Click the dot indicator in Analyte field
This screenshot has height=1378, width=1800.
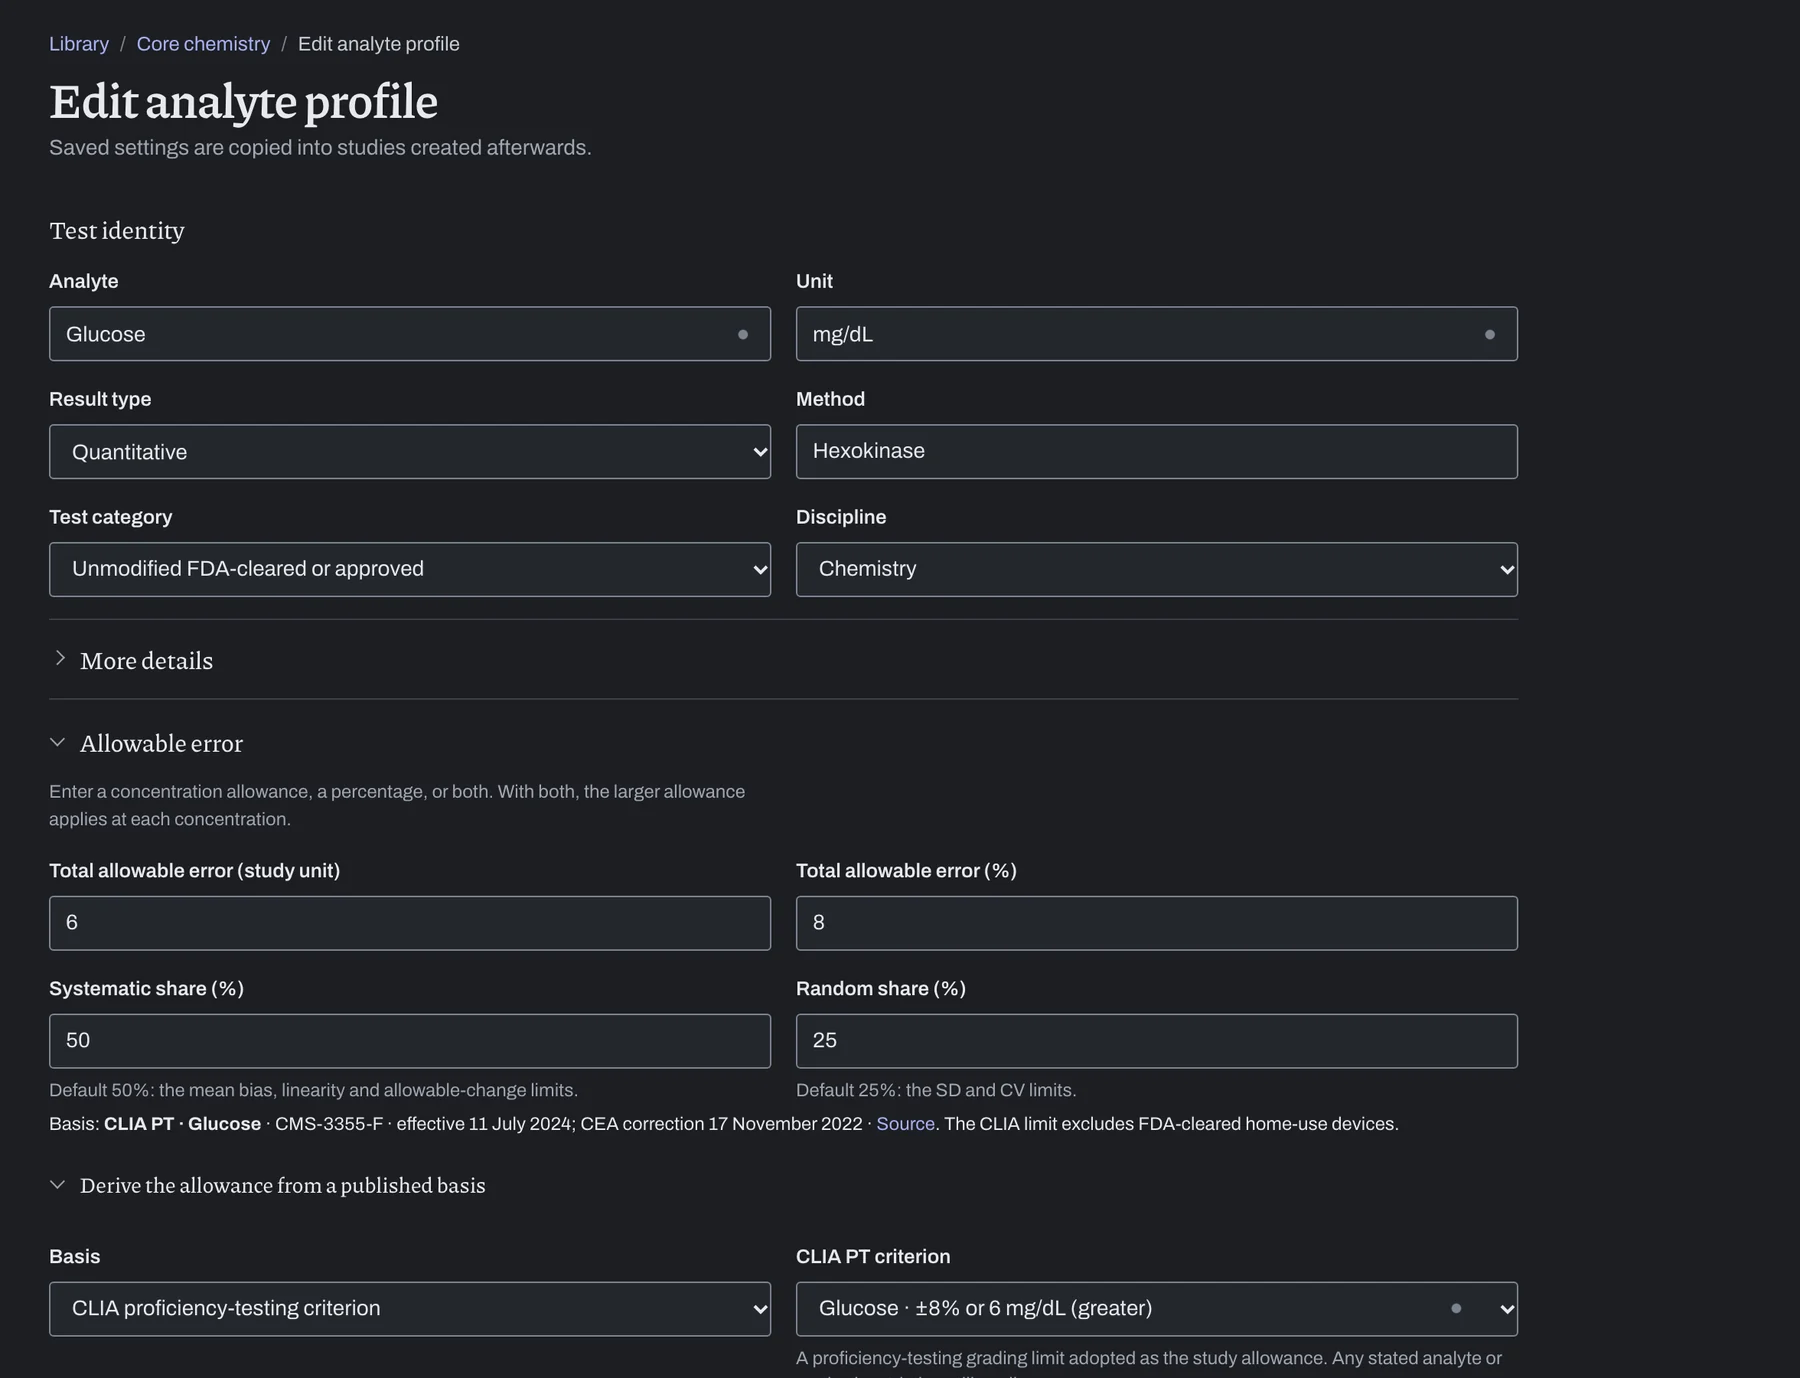pyautogui.click(x=743, y=335)
